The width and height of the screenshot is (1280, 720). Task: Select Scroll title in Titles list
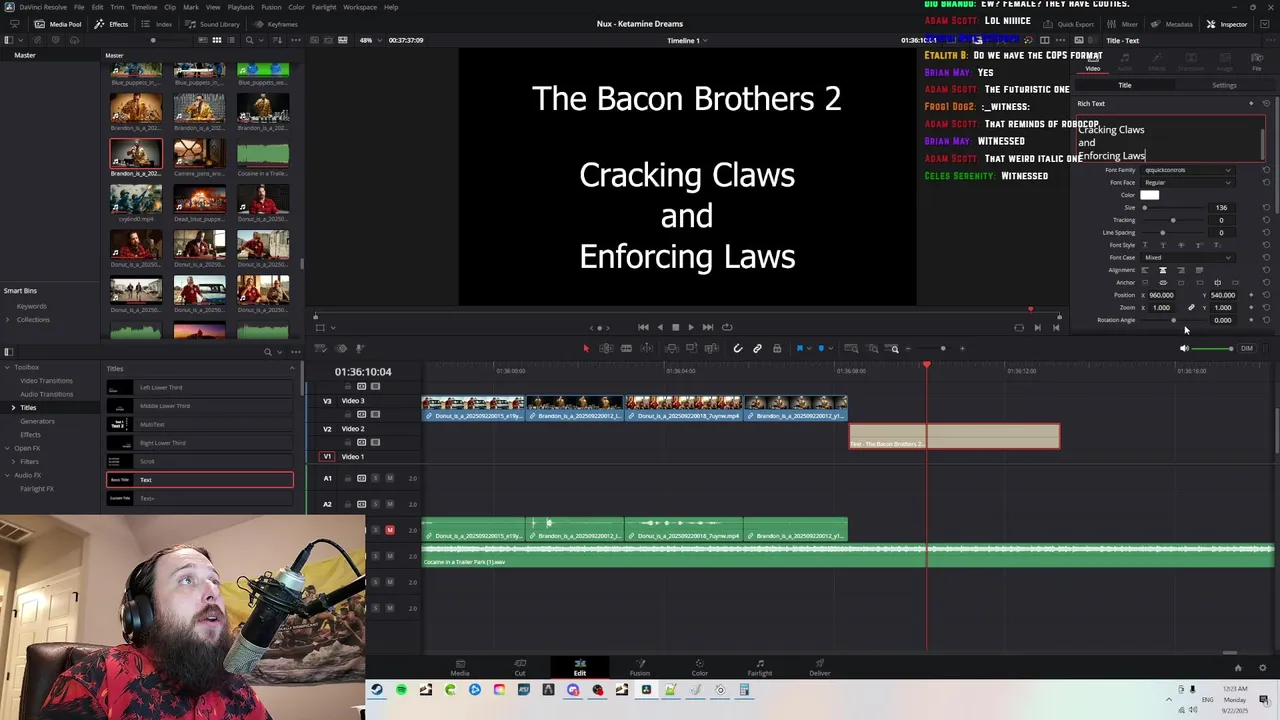point(200,461)
